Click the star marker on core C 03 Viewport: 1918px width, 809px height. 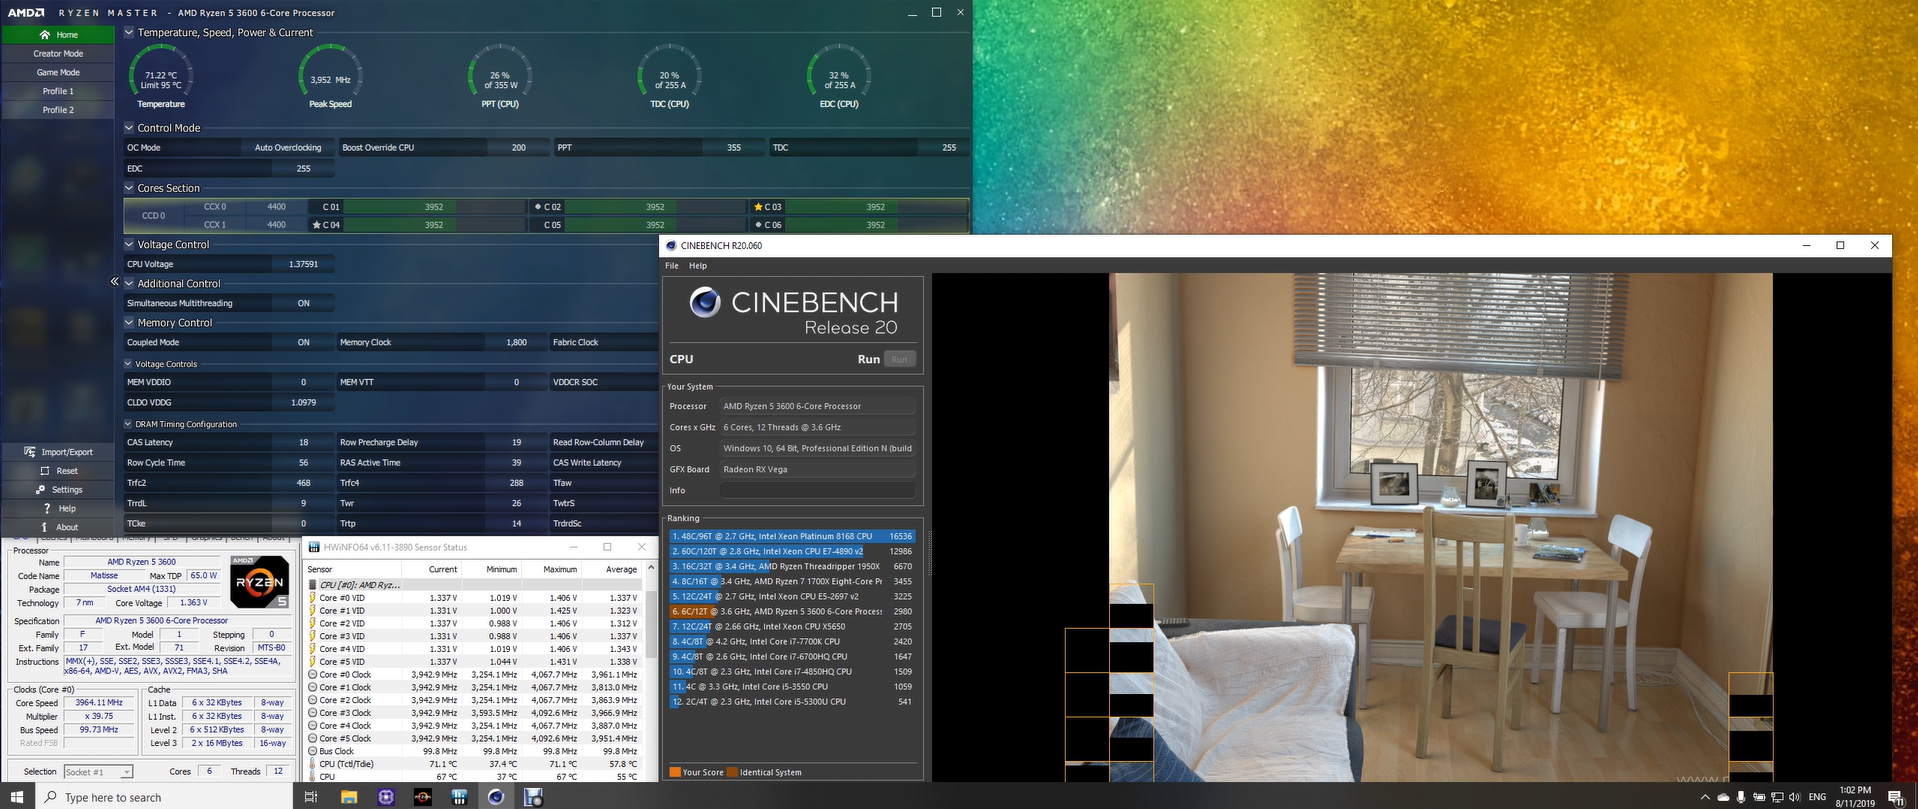click(x=758, y=207)
